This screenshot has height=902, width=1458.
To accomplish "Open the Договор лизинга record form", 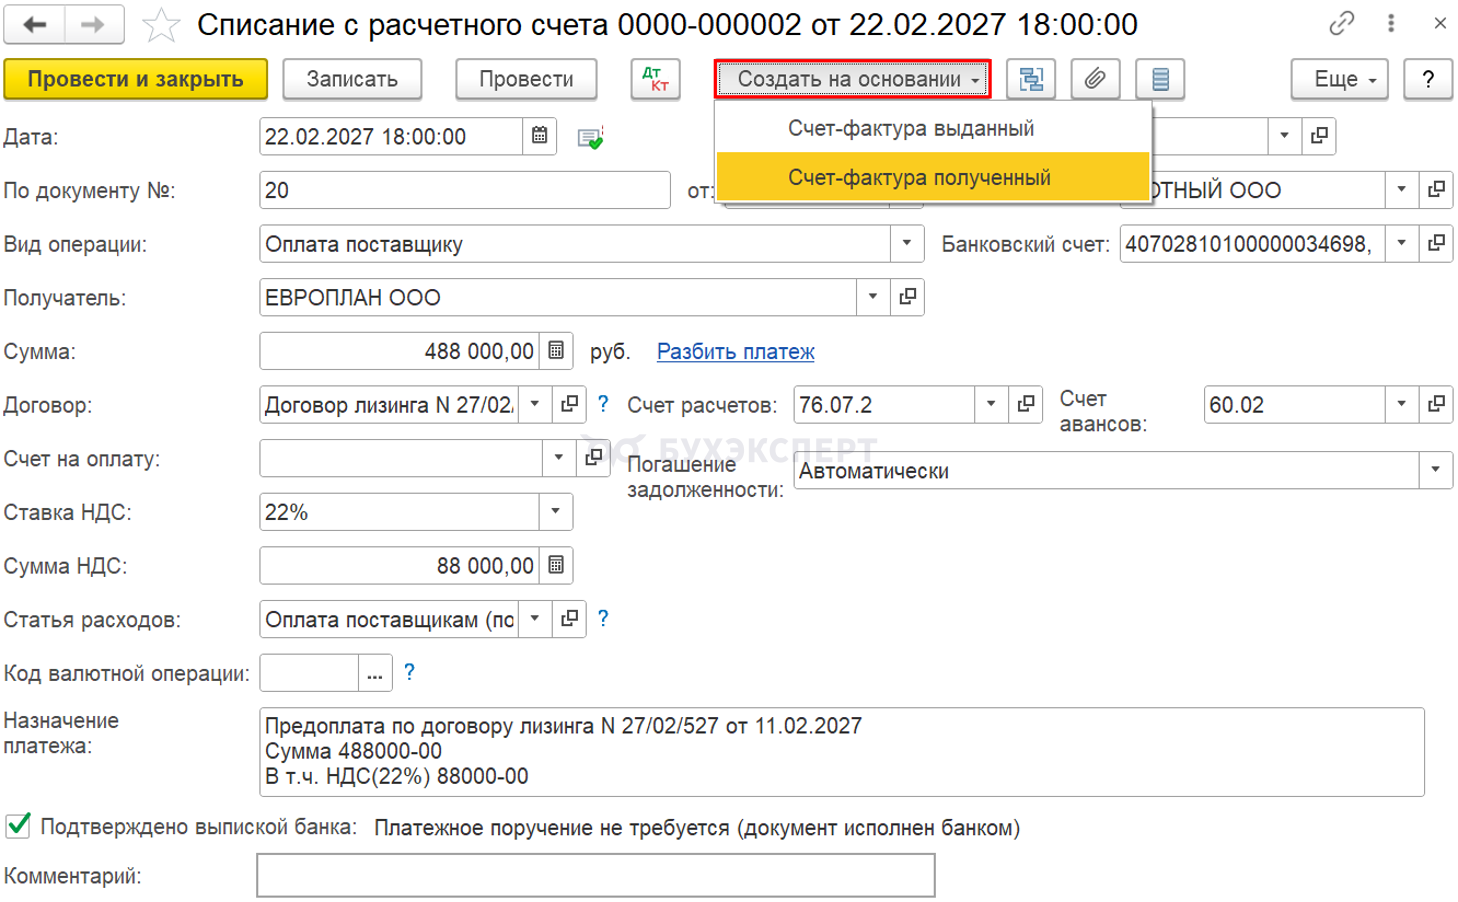I will tap(569, 404).
